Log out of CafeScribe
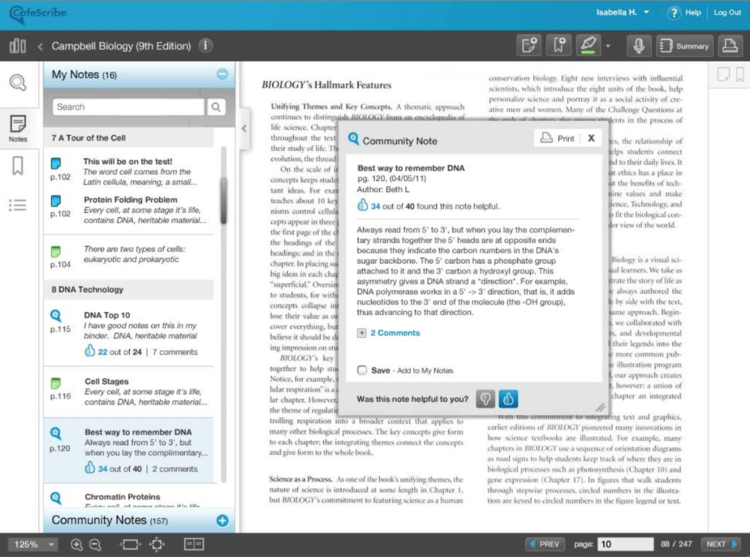Viewport: 750px width, 557px height. (x=727, y=12)
